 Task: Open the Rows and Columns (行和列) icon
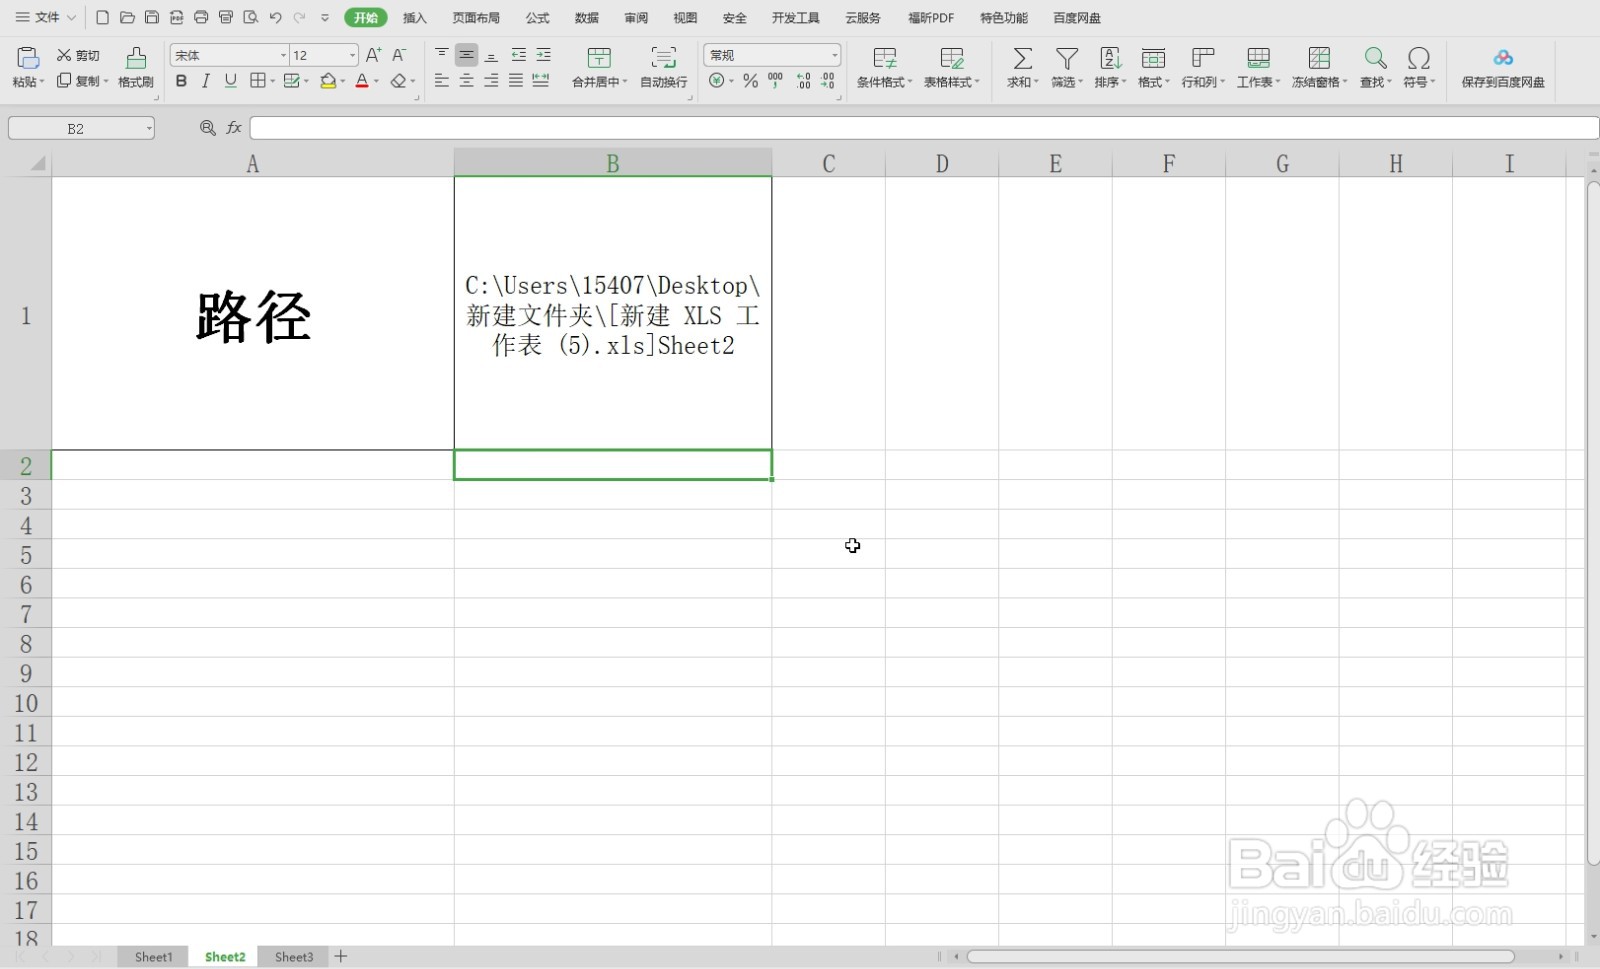(x=1203, y=58)
